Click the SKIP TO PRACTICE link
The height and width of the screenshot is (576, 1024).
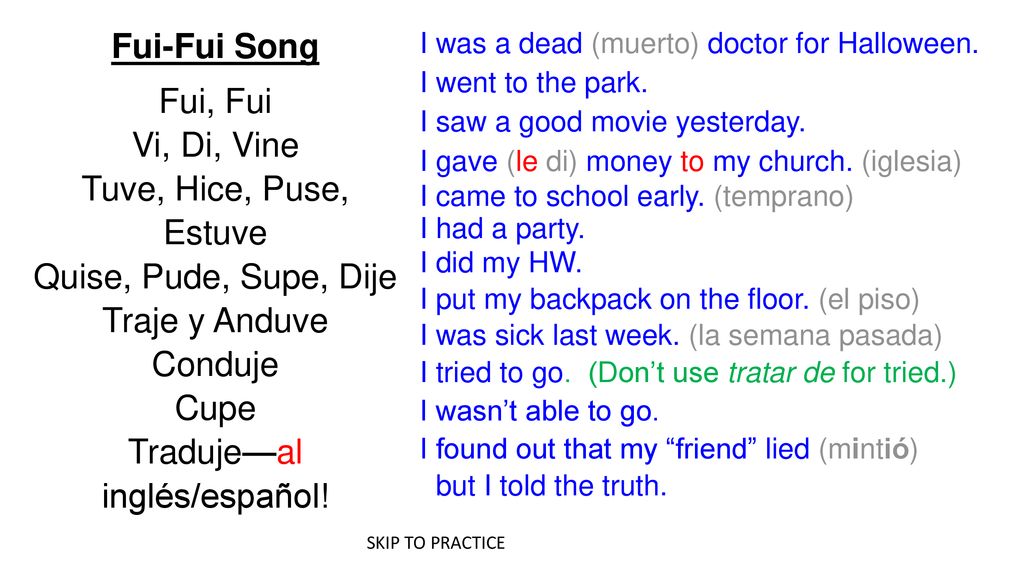coord(436,543)
